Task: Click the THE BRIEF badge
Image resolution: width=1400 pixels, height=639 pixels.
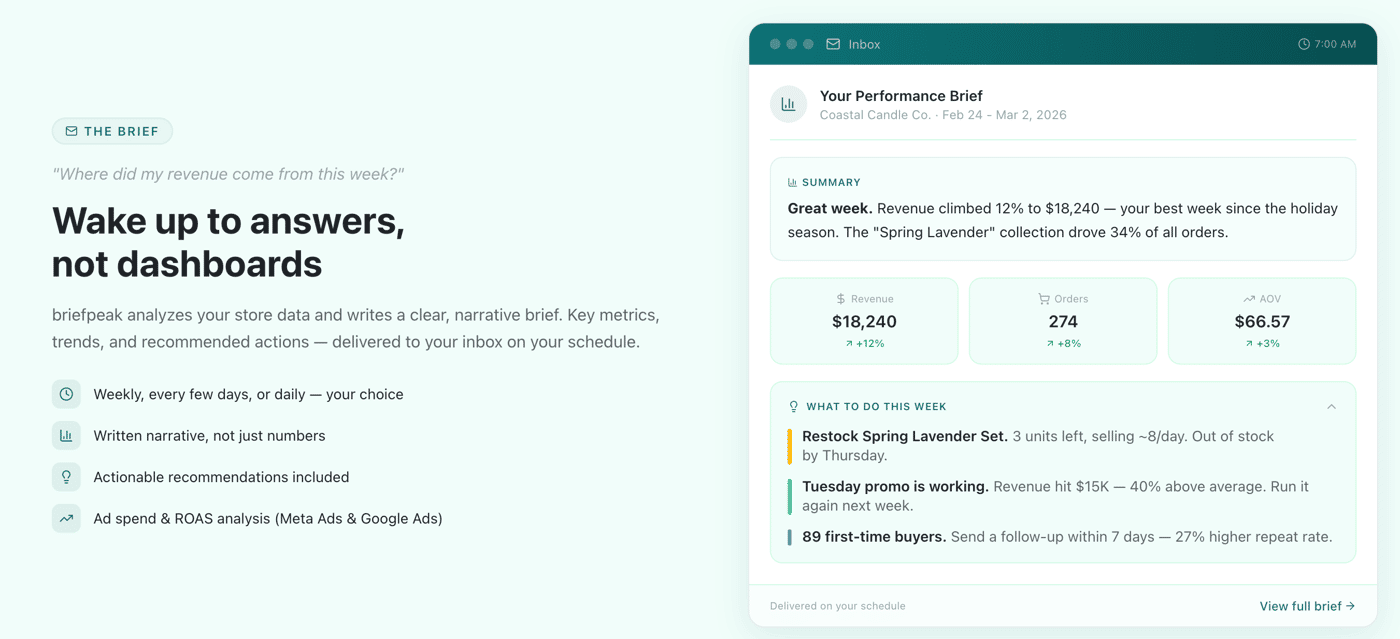Action: click(x=112, y=131)
